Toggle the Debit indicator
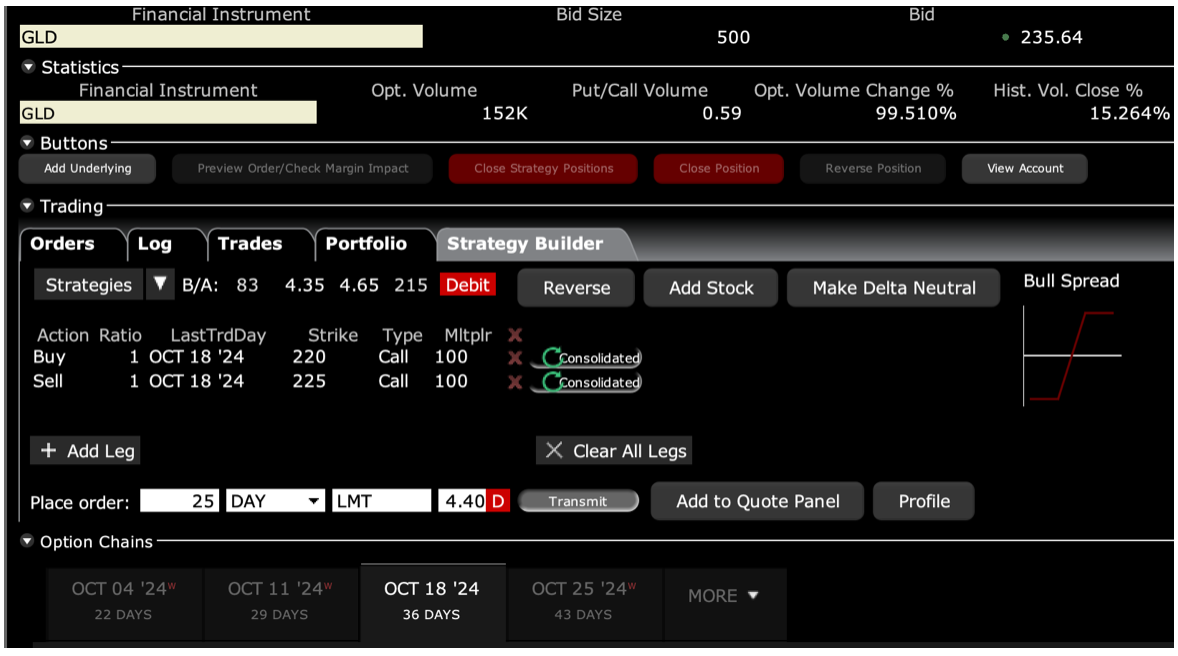1178x656 pixels. [467, 285]
